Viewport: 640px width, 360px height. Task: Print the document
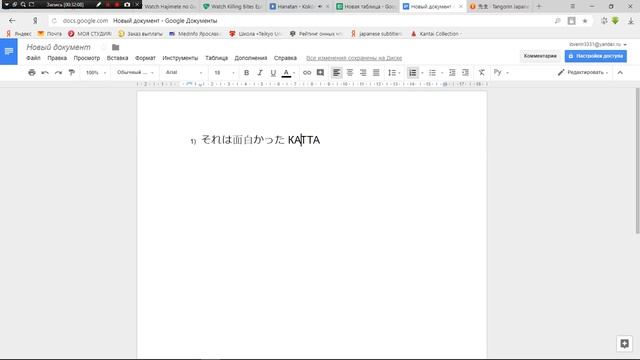pyautogui.click(x=32, y=73)
